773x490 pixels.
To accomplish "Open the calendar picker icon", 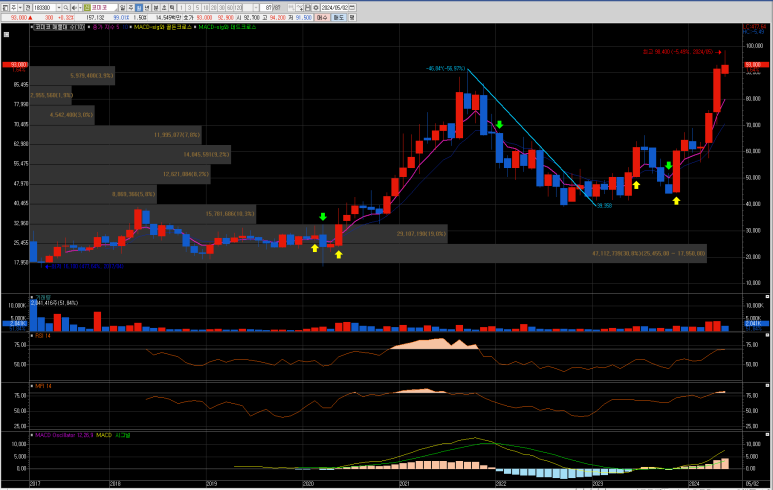I will 351,8.
